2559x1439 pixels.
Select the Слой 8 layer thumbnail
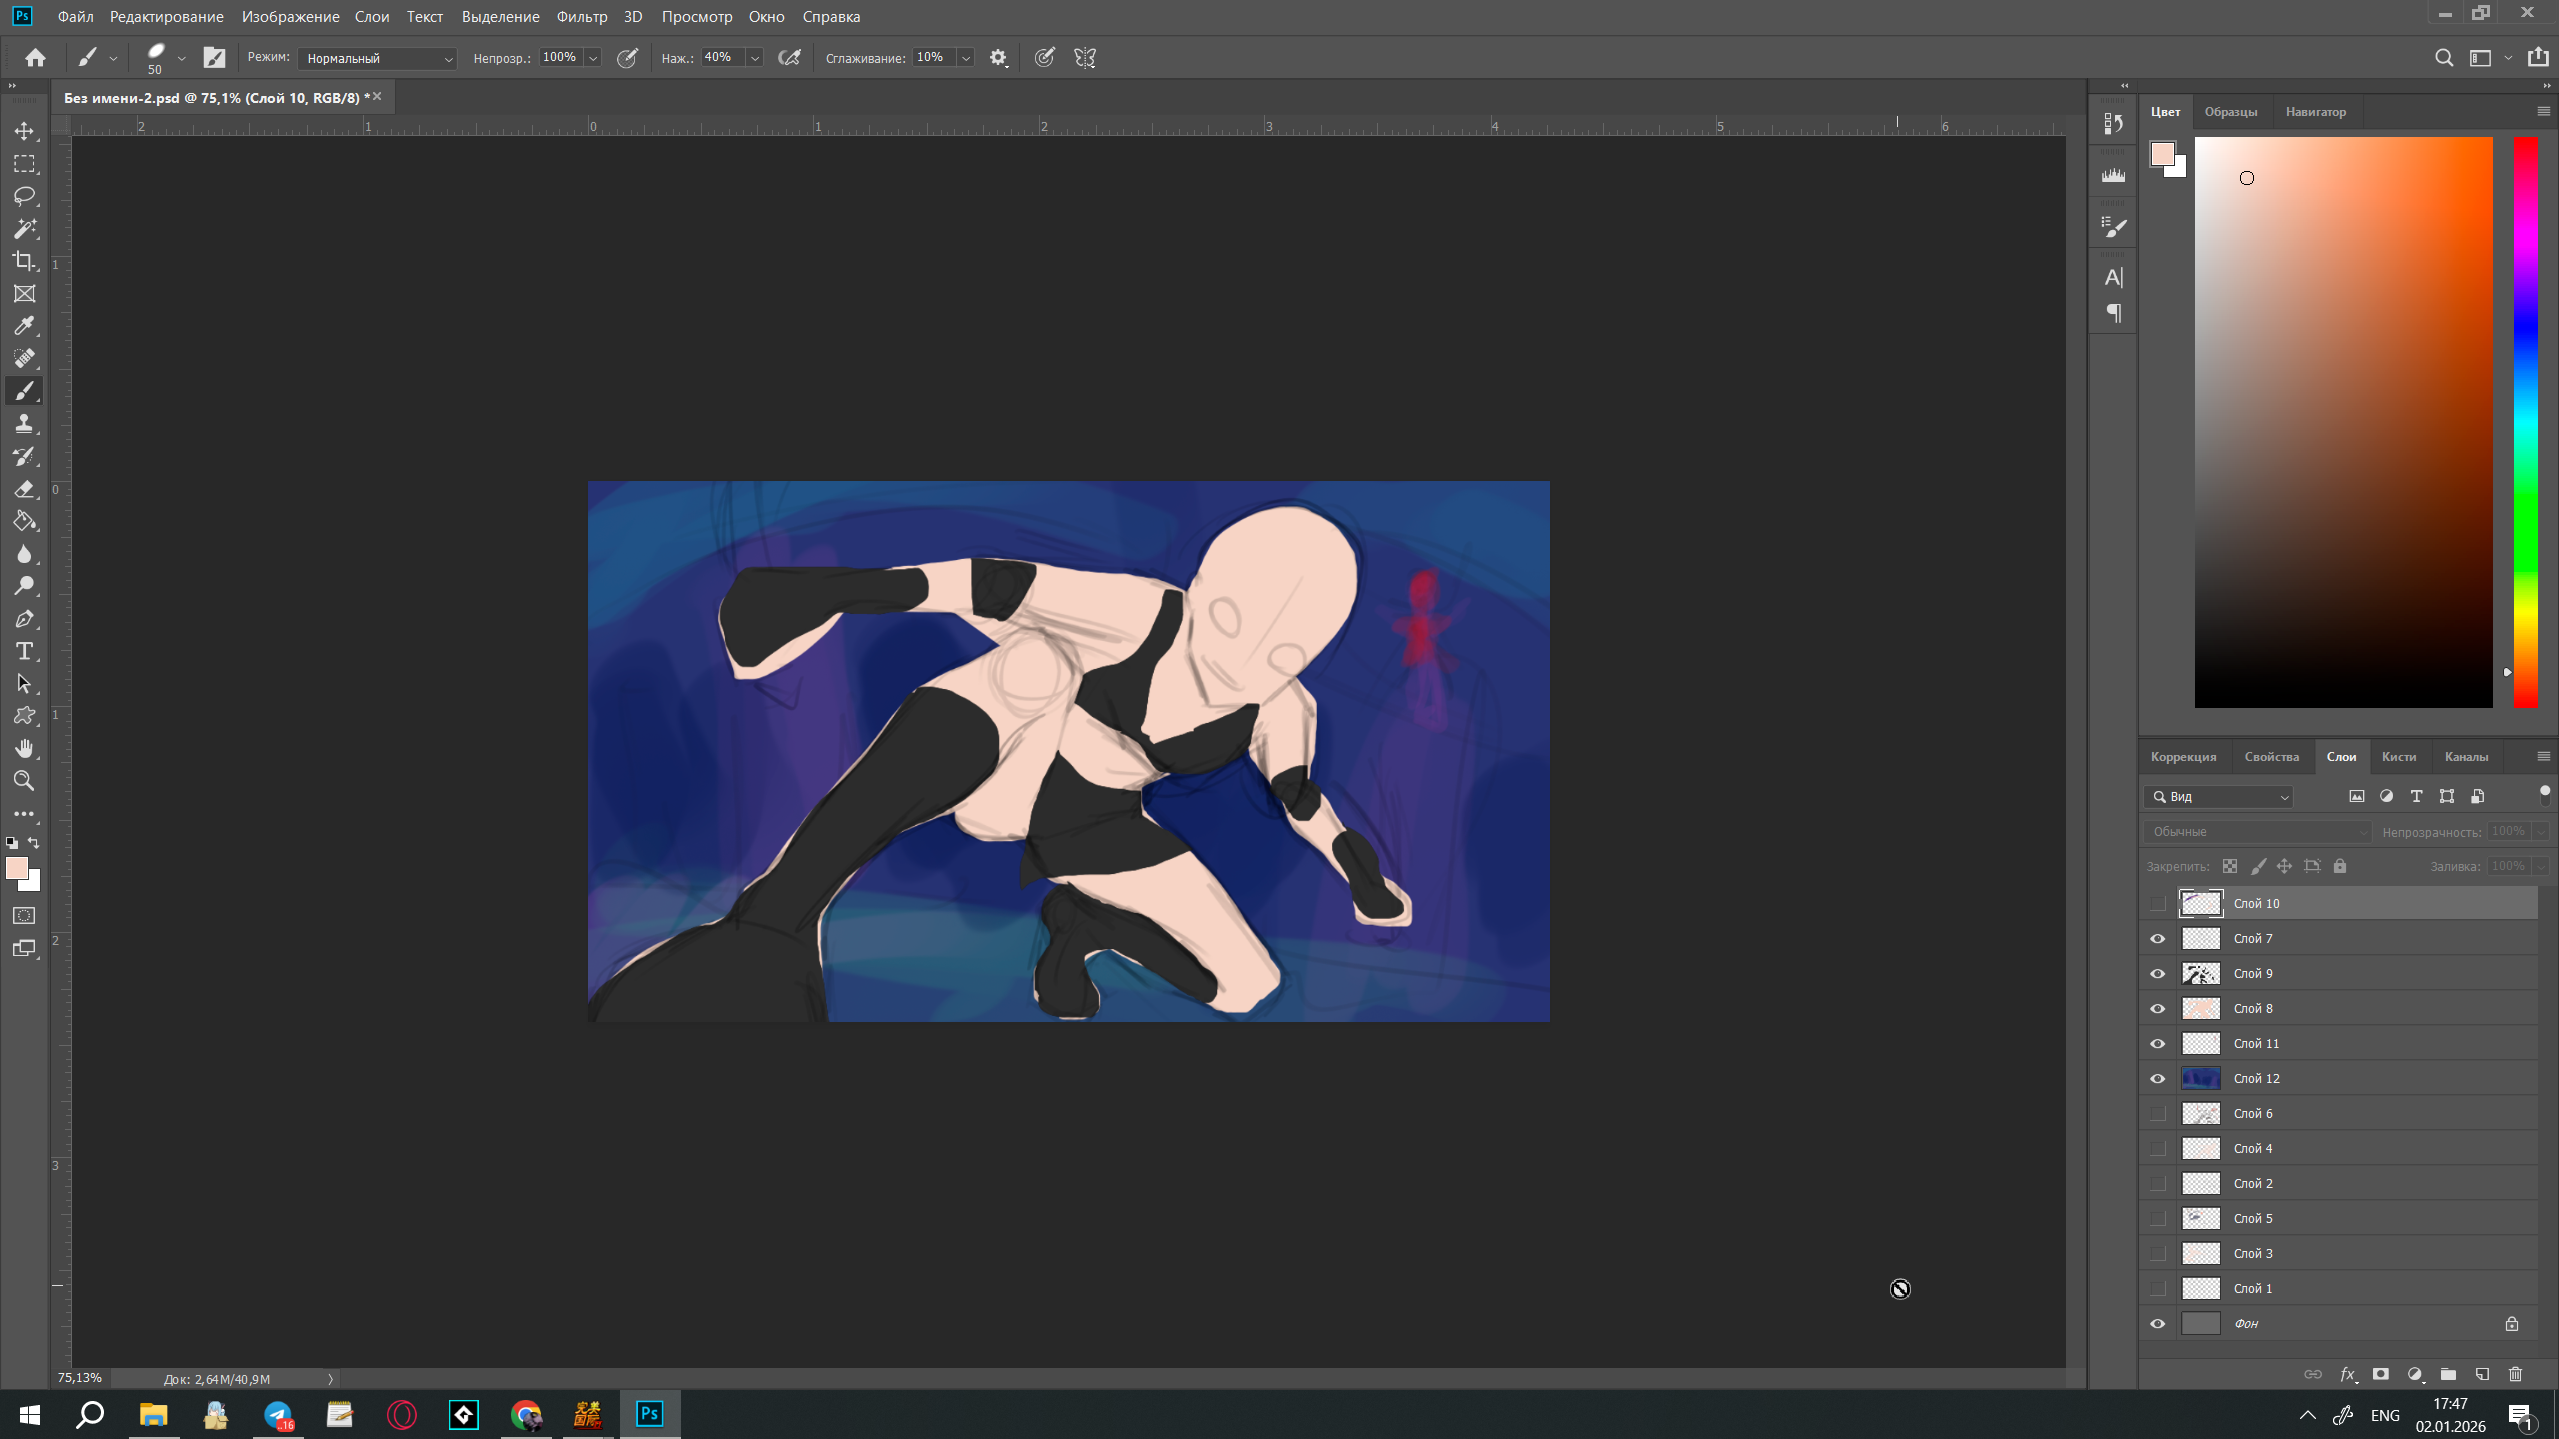pyautogui.click(x=2200, y=1008)
